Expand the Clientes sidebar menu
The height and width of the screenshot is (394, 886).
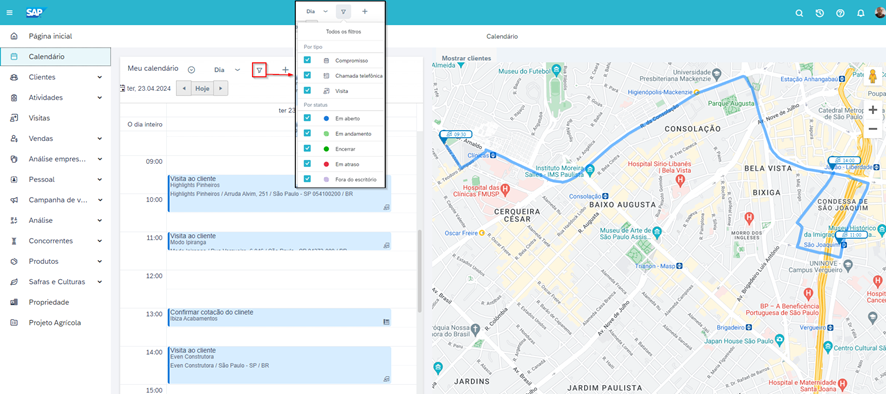99,77
